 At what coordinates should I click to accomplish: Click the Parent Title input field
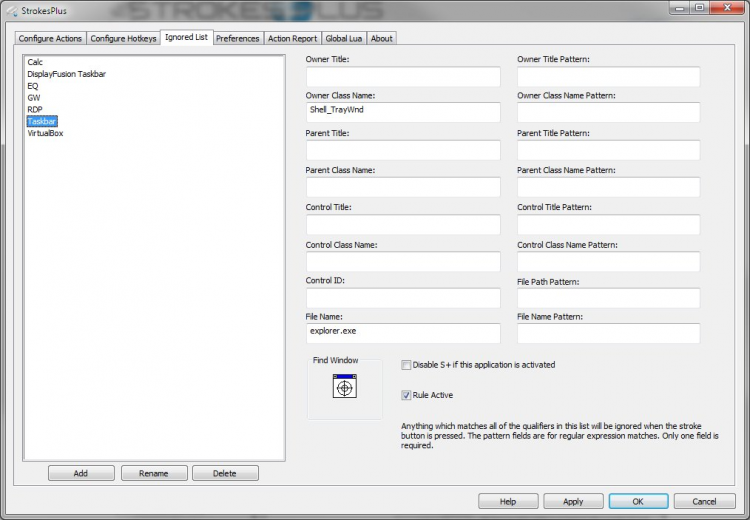403,150
